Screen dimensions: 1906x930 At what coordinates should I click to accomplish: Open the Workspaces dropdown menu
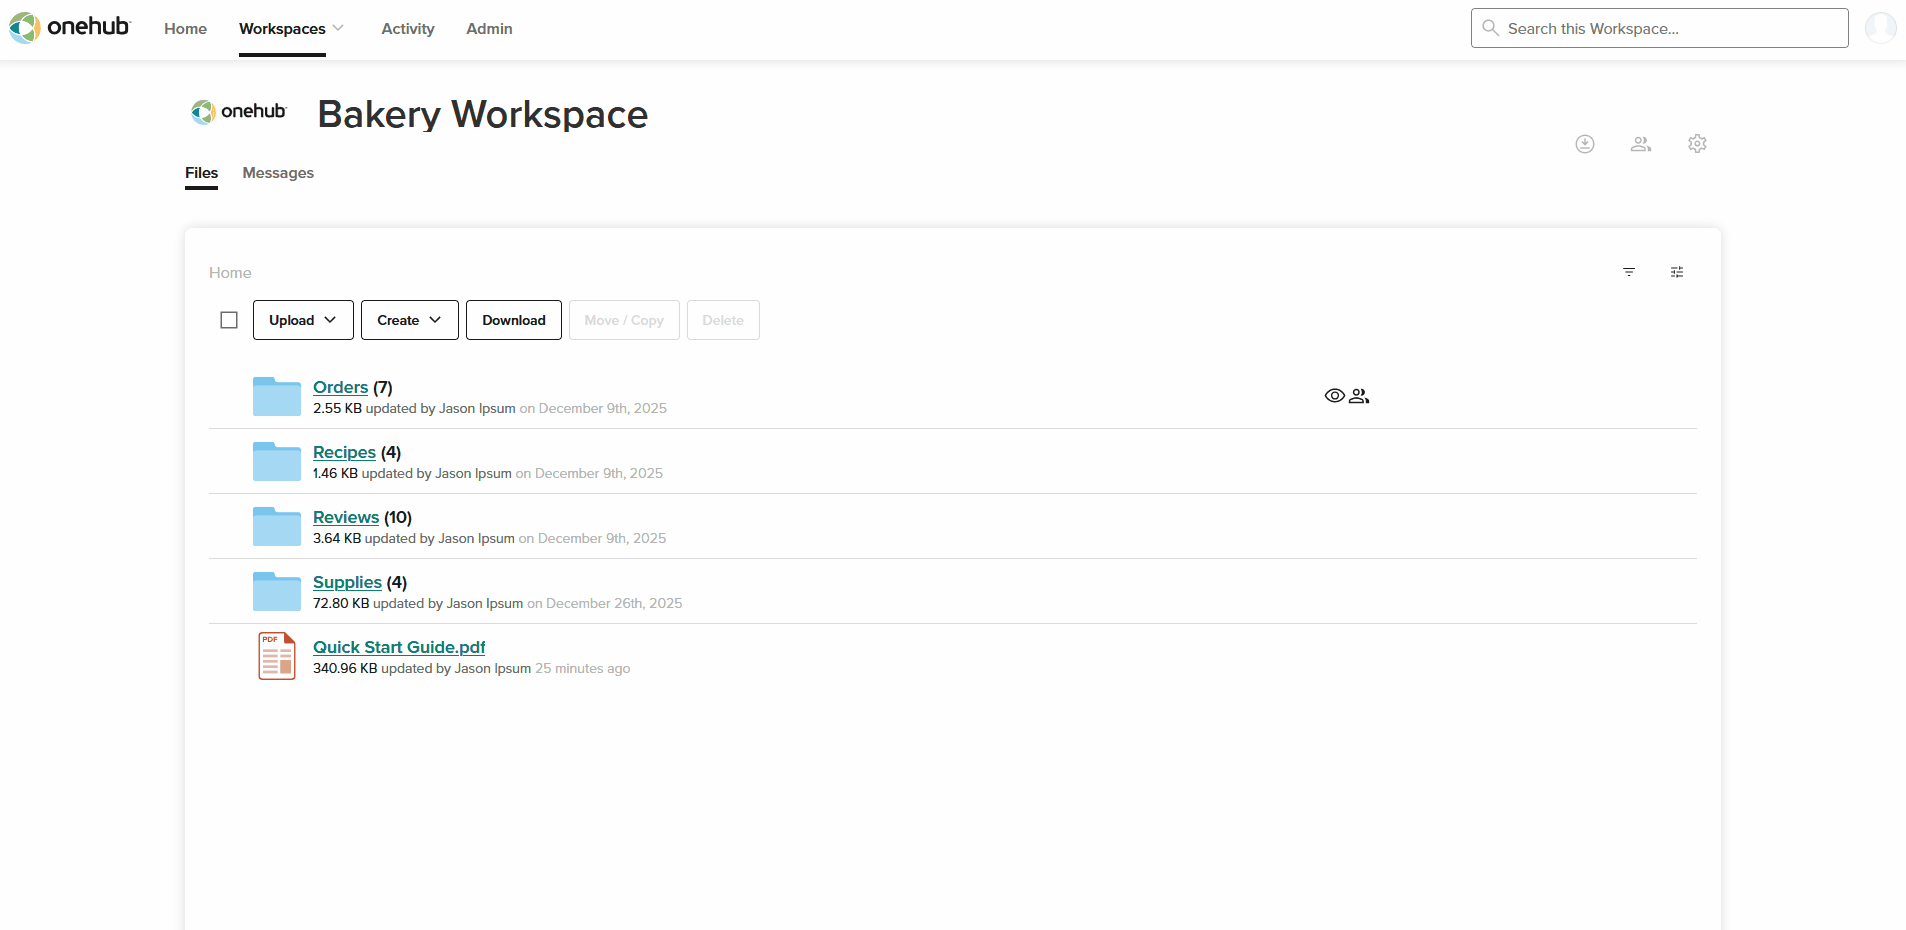click(291, 29)
